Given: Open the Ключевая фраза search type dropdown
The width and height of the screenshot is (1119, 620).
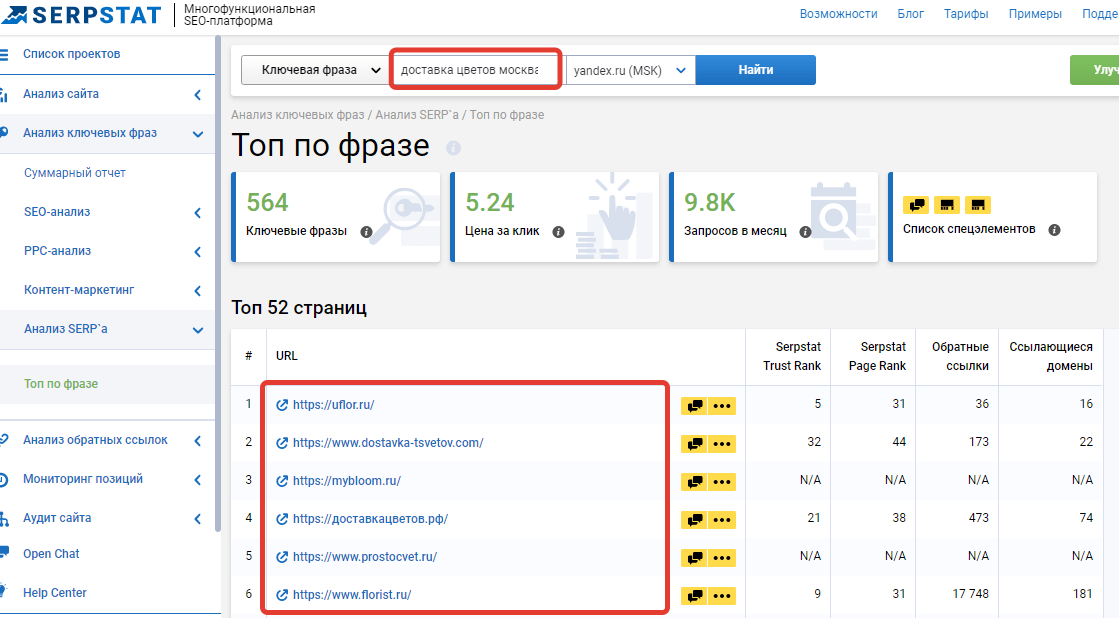Looking at the screenshot, I should point(315,70).
